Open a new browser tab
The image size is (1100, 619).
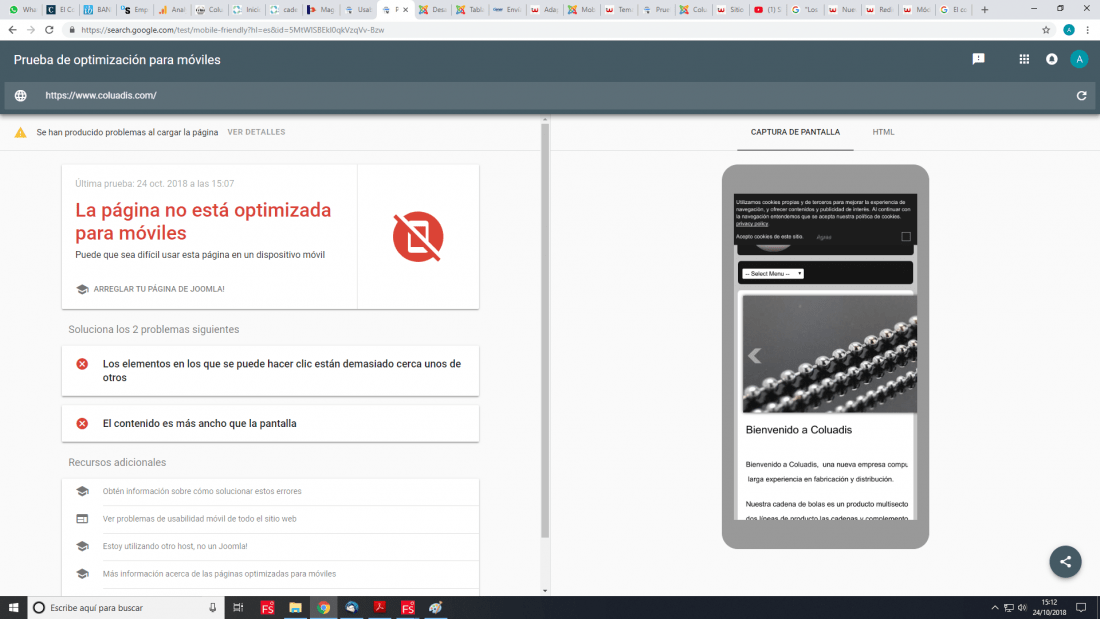pos(984,10)
